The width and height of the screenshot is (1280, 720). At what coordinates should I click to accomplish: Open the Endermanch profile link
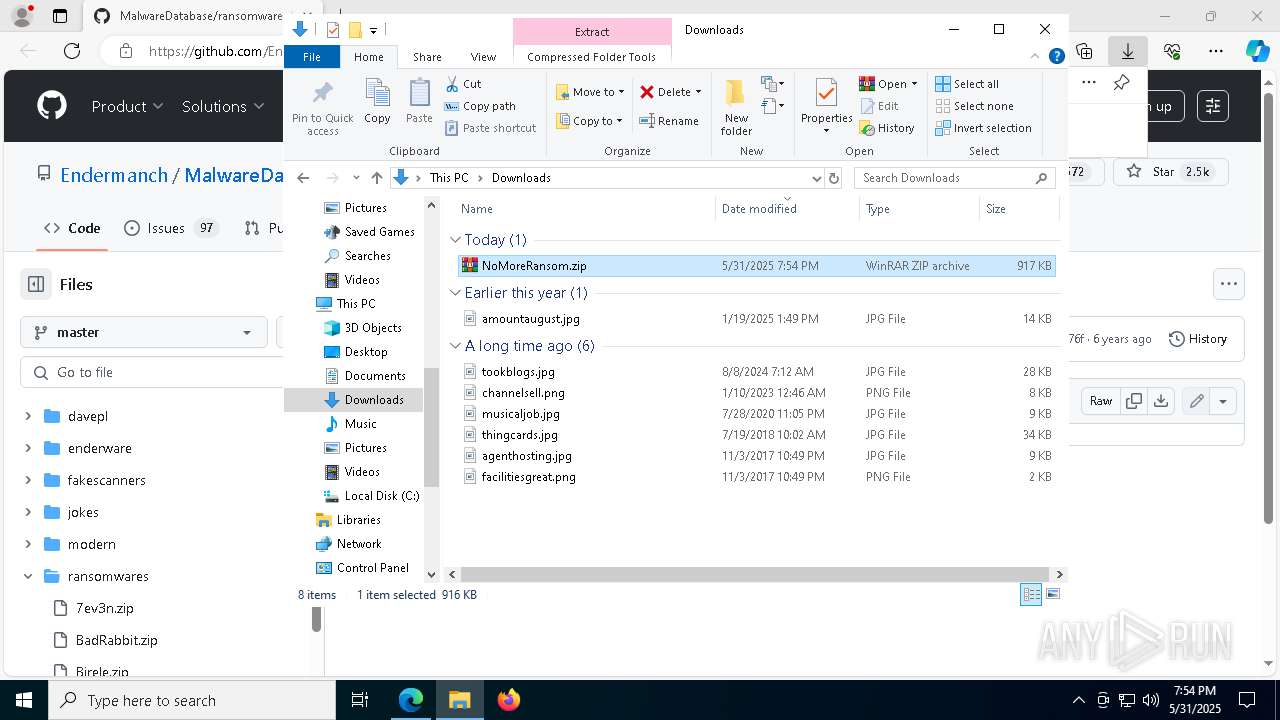[114, 175]
